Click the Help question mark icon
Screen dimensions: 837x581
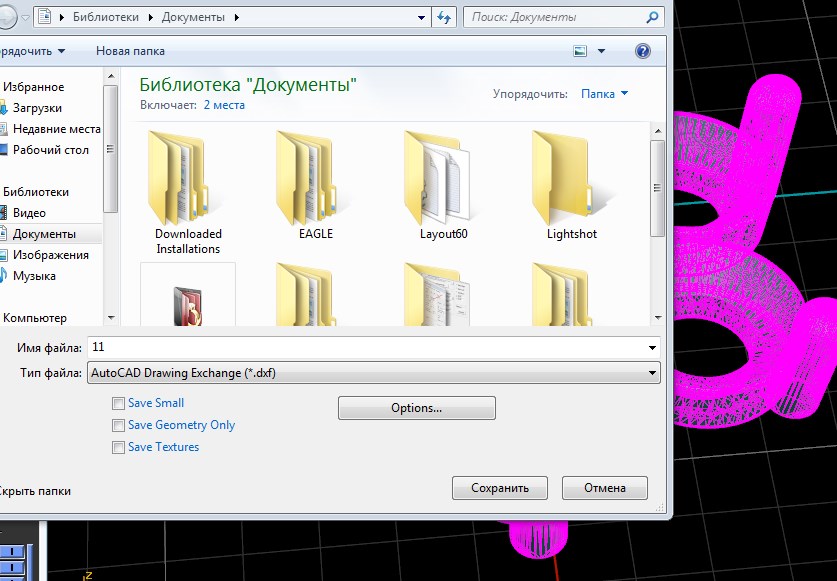pos(643,51)
